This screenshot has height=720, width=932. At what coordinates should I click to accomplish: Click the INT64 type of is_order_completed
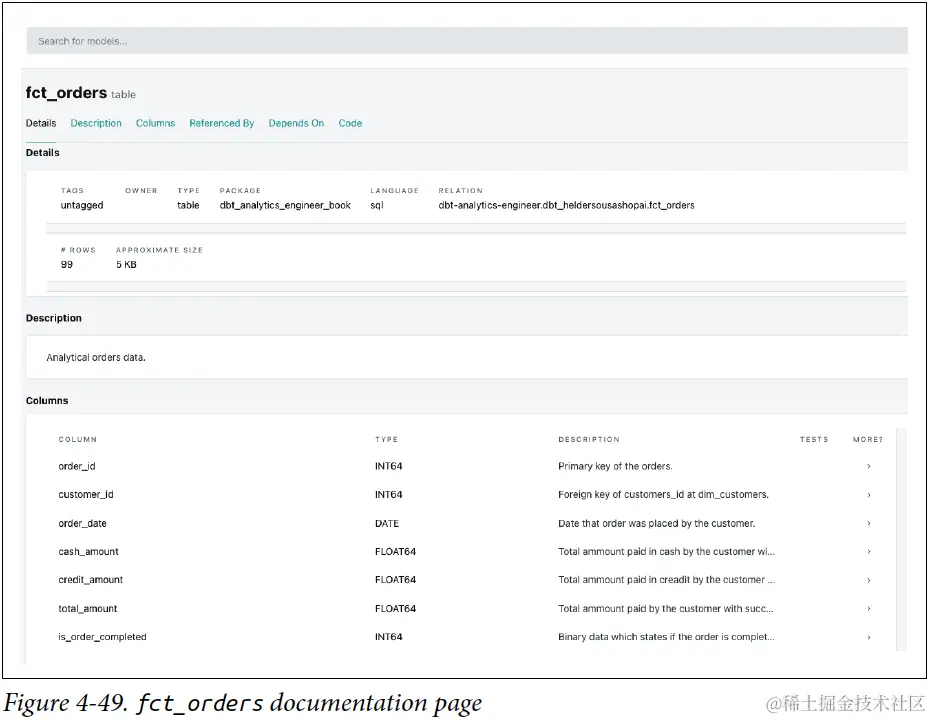[389, 637]
